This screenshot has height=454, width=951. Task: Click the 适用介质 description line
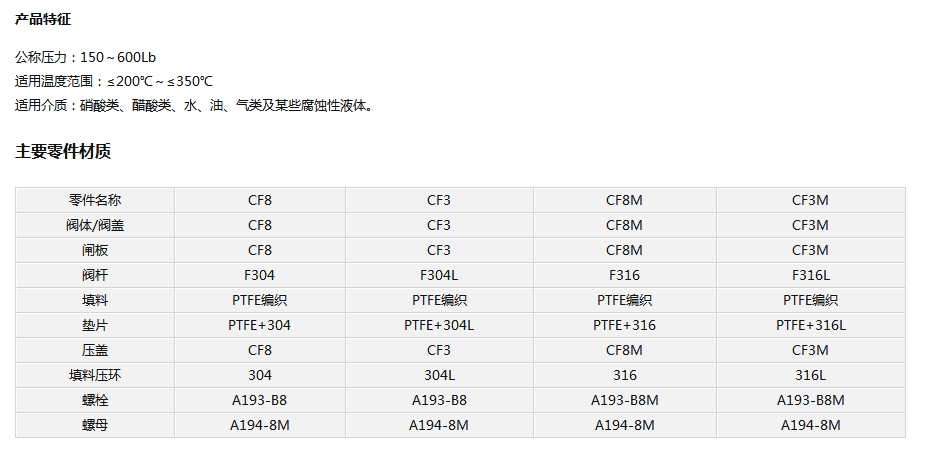(195, 106)
